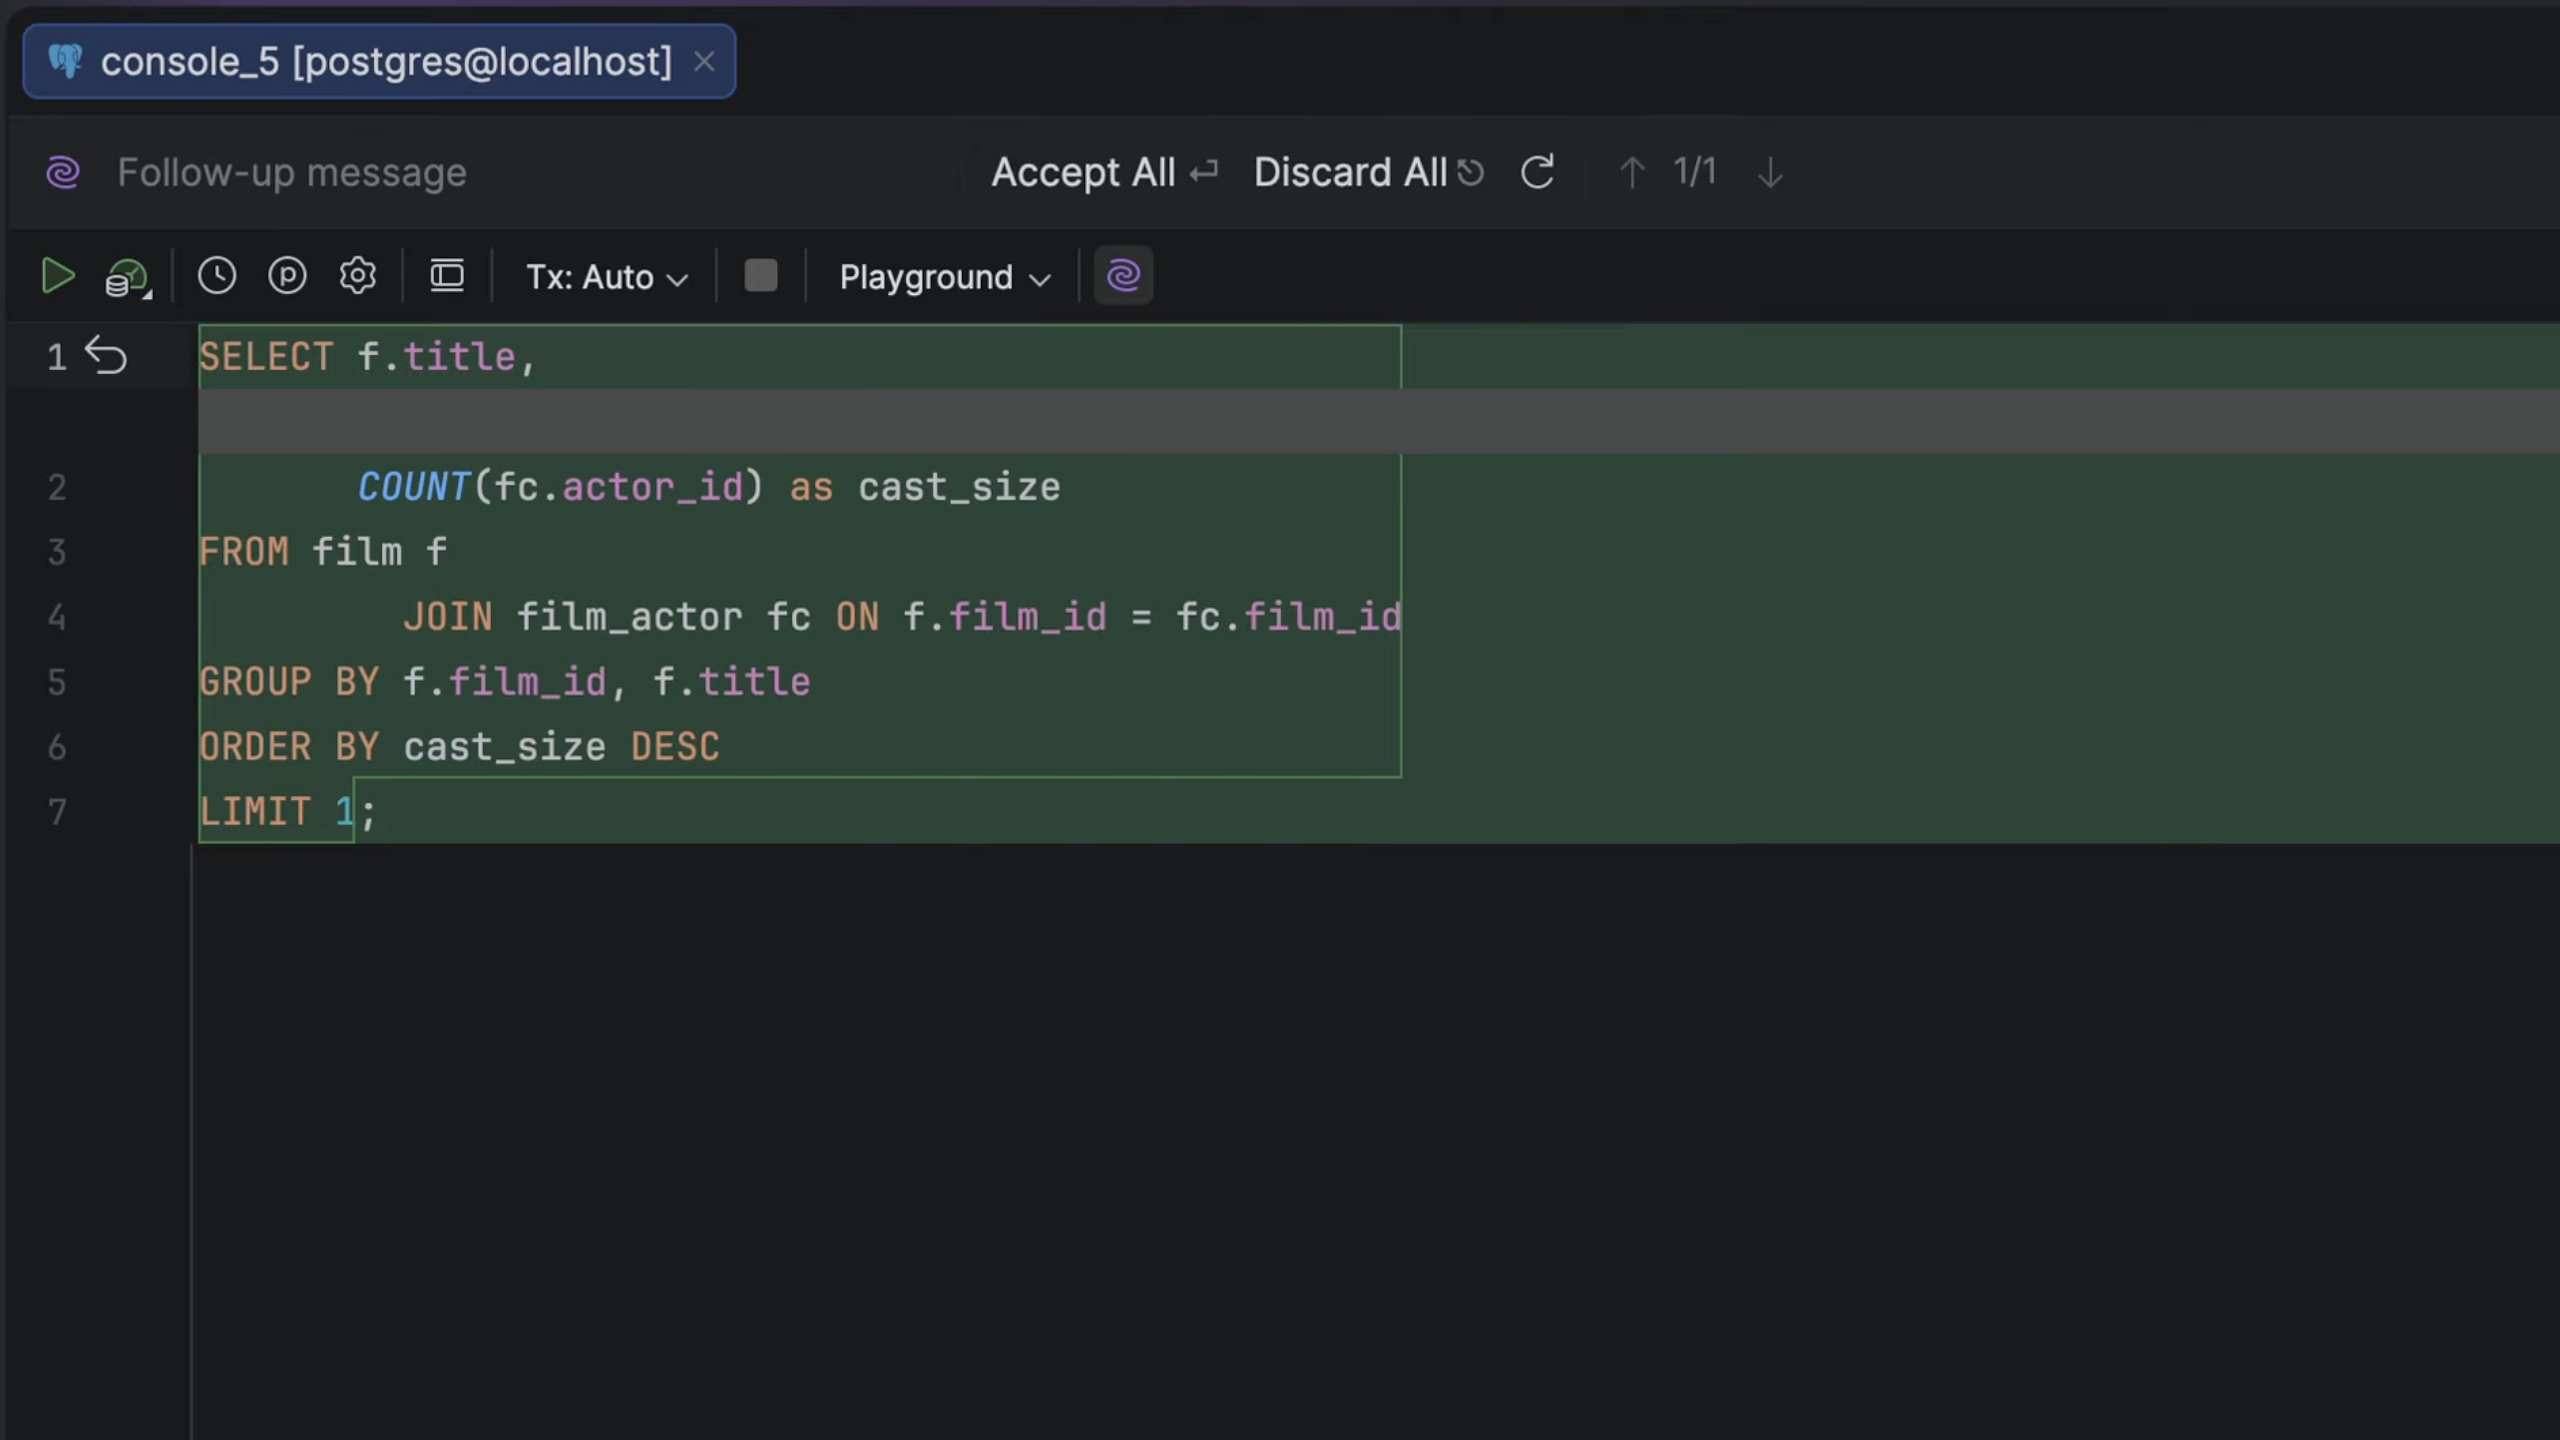
Task: Click film_actor in the JOIN clause
Action: point(629,617)
